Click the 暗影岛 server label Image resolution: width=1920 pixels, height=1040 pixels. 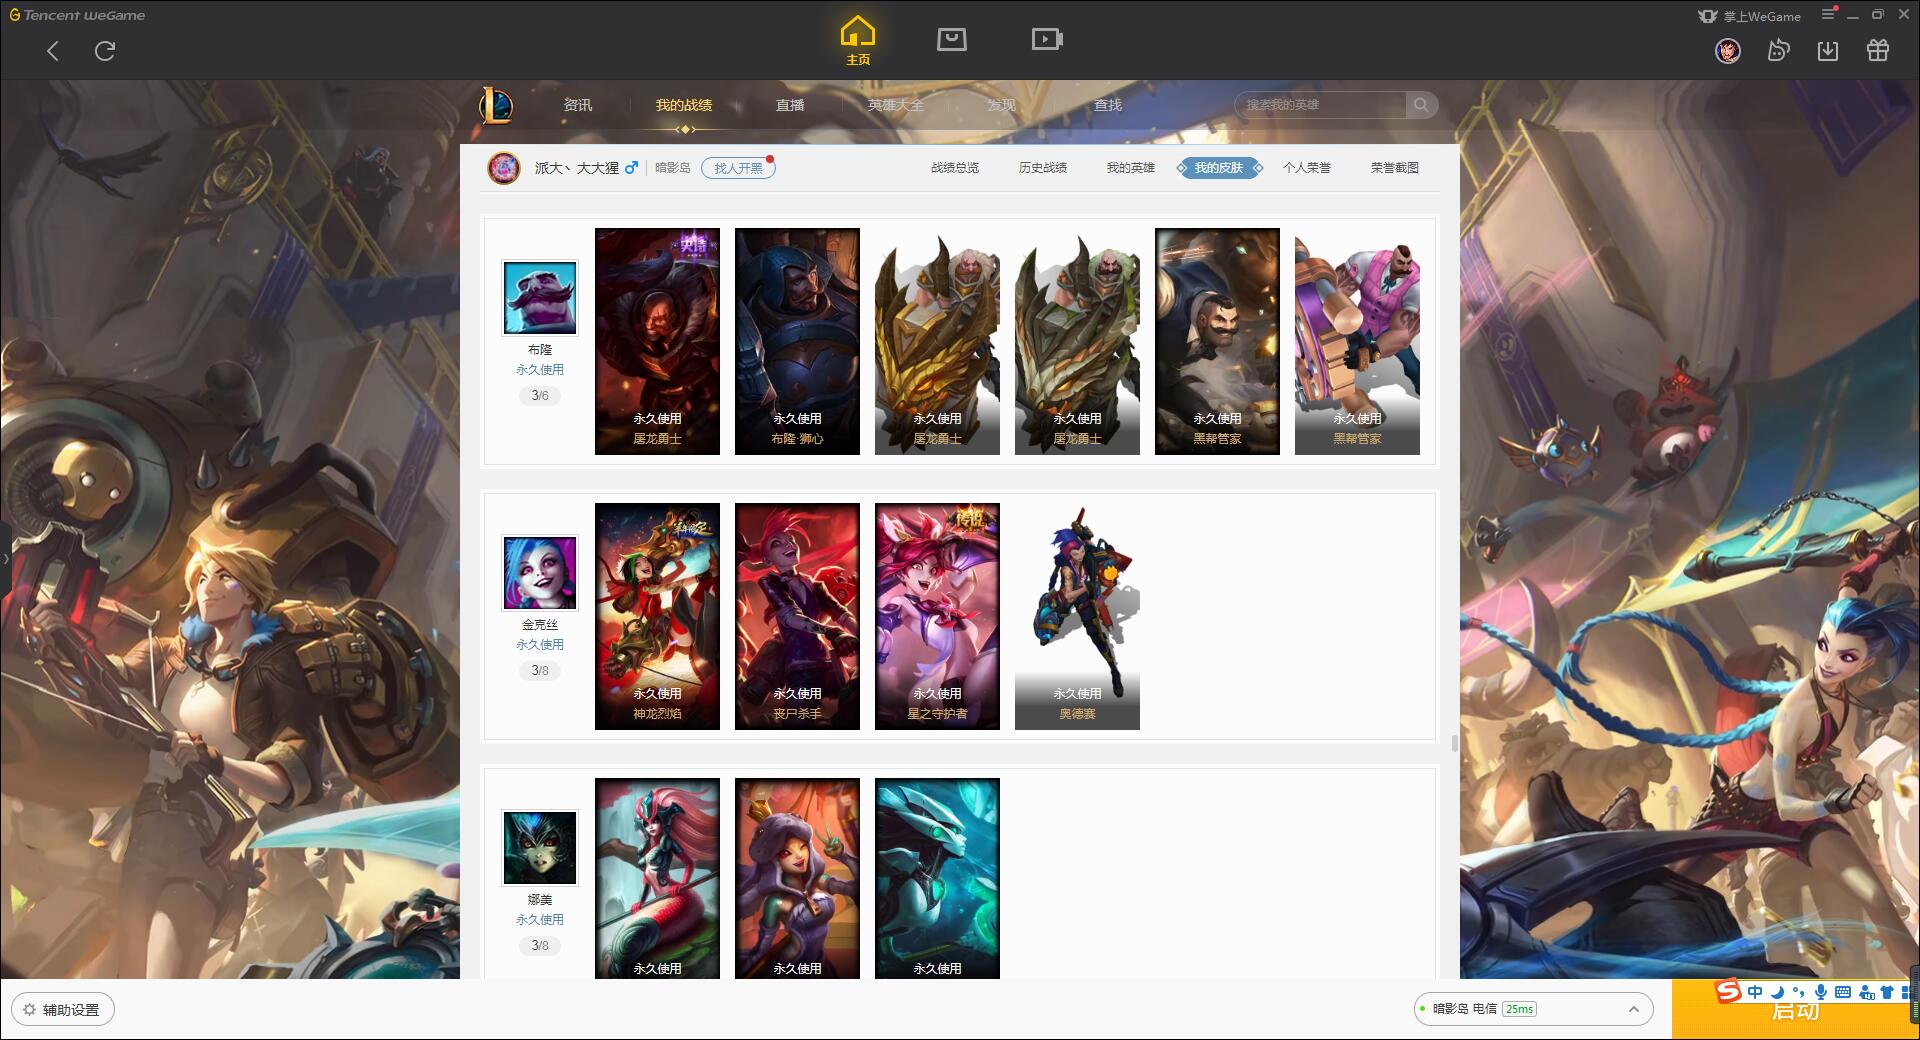click(x=672, y=168)
